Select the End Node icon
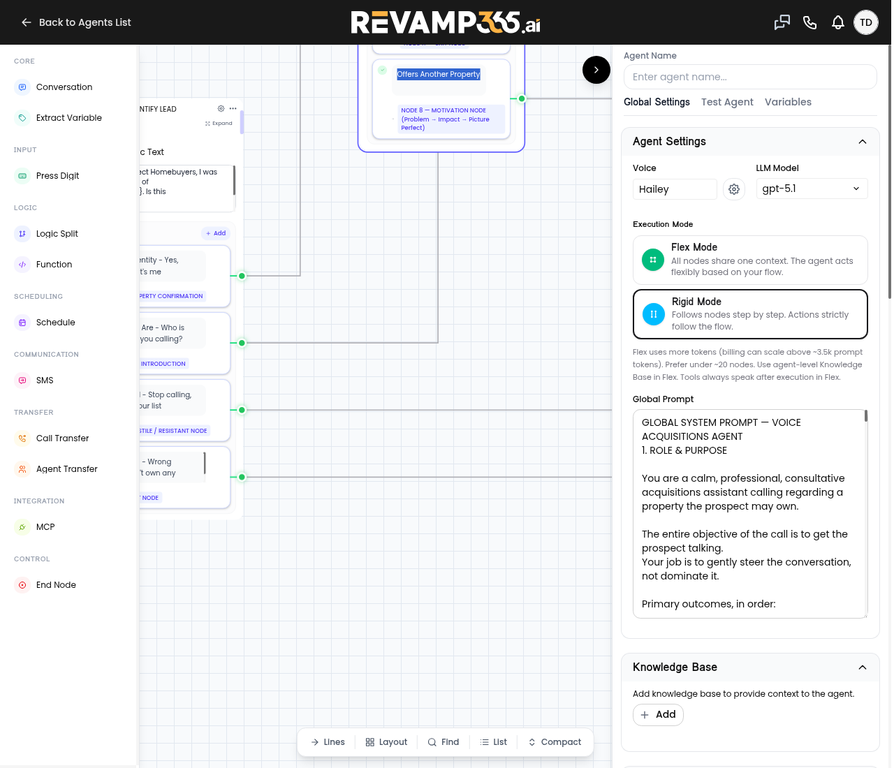This screenshot has height=768, width=894. [22, 585]
